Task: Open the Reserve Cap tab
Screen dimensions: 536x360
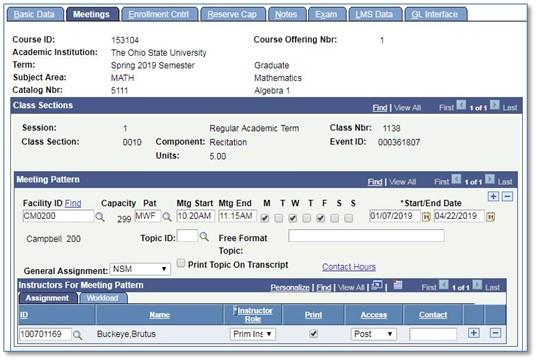Action: [x=232, y=14]
